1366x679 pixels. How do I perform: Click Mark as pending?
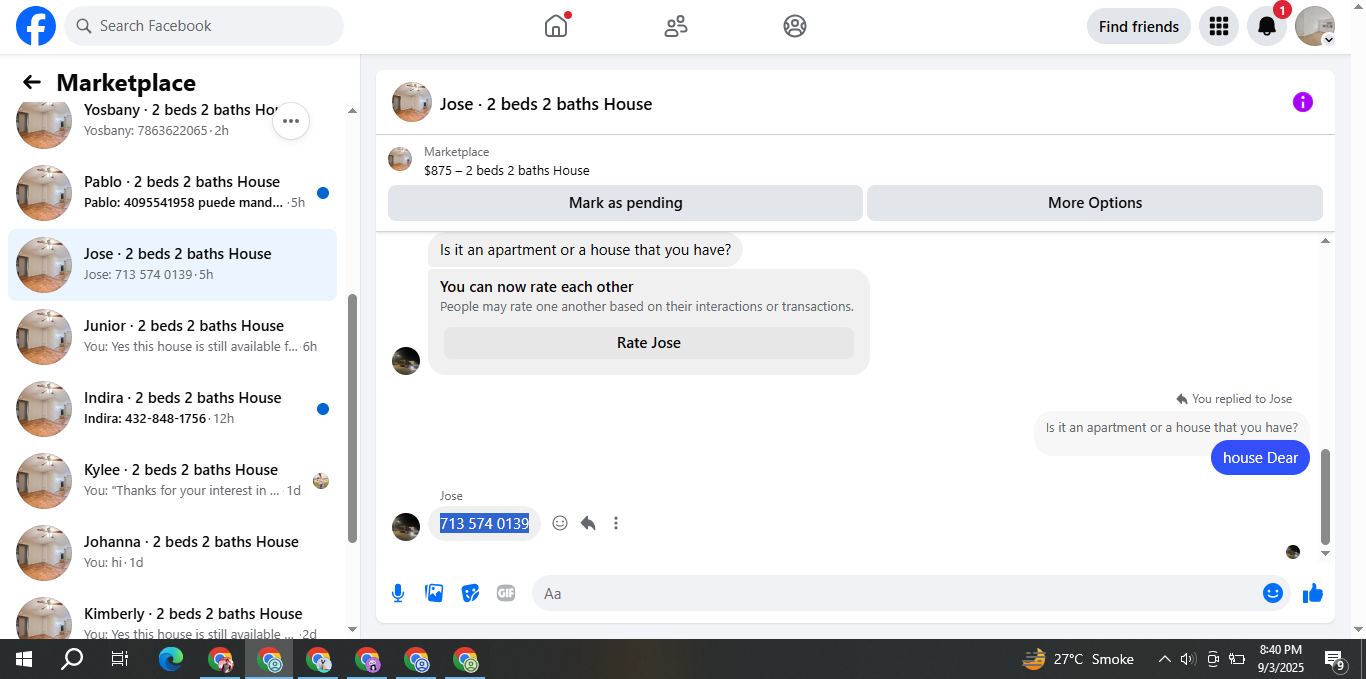625,202
